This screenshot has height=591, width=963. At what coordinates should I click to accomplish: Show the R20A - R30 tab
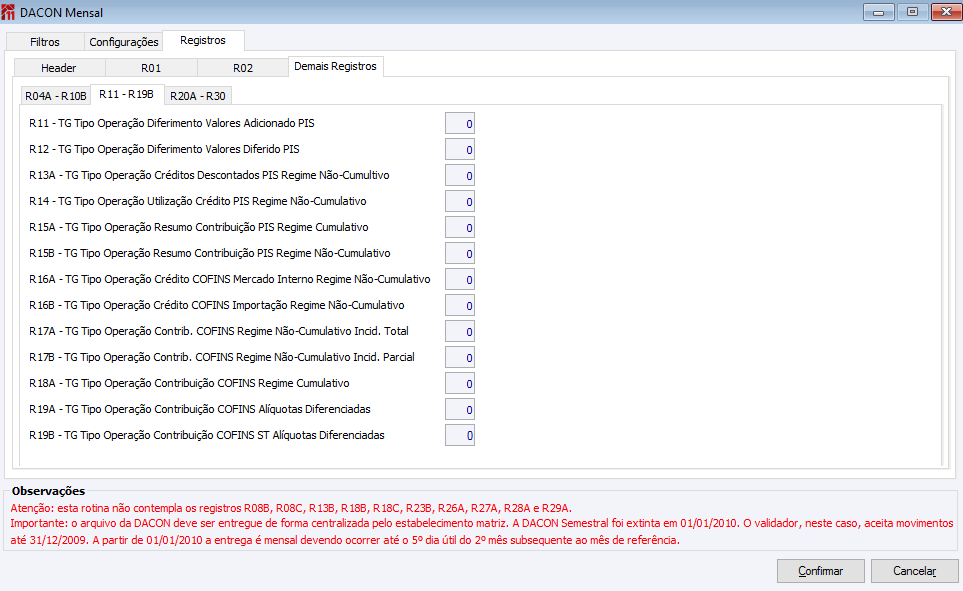coord(198,96)
